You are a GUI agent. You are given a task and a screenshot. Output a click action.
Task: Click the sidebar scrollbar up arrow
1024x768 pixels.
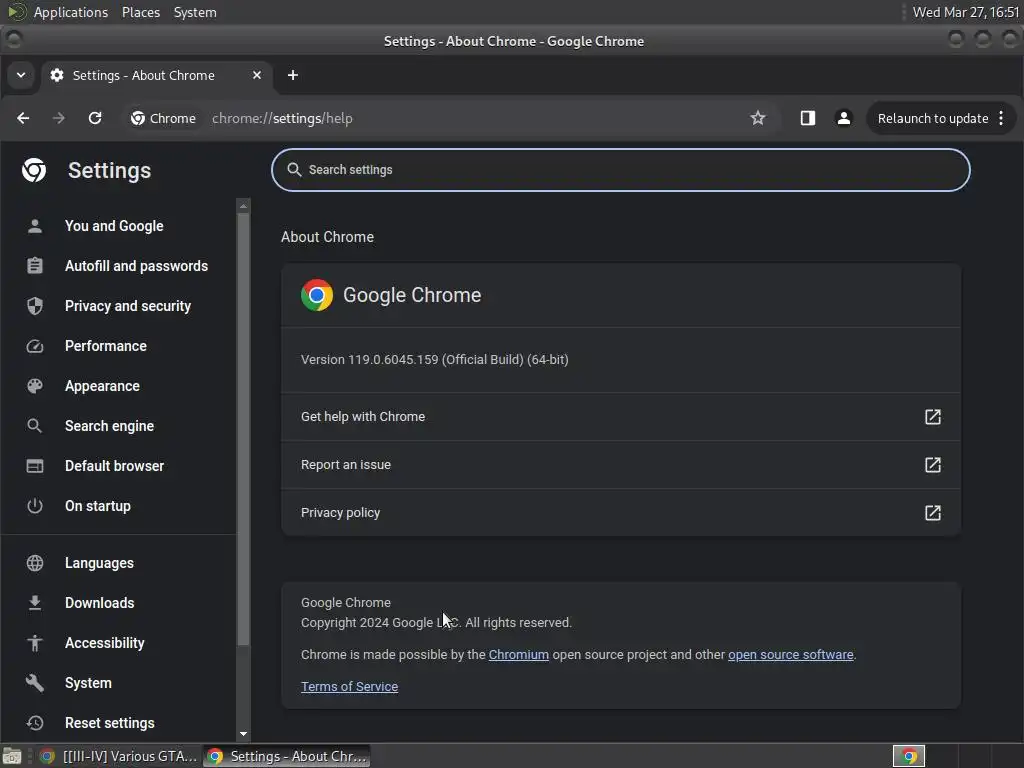(x=244, y=206)
